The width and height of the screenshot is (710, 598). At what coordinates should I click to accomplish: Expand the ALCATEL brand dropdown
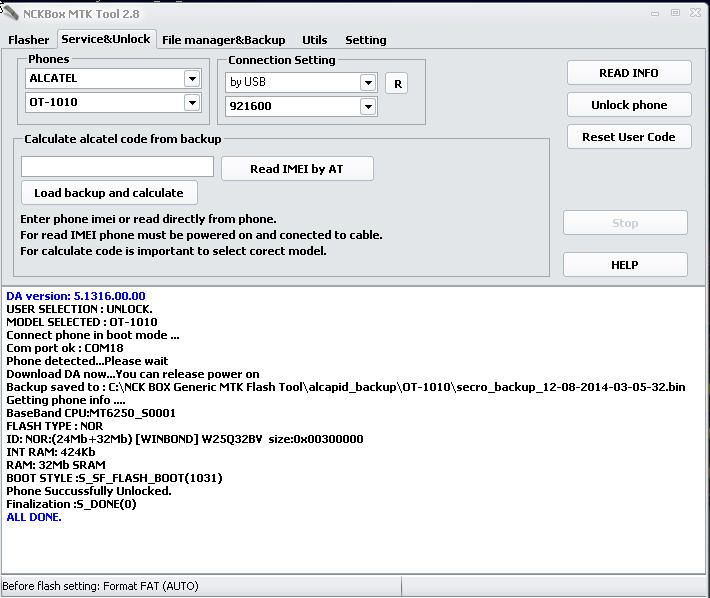tap(192, 79)
